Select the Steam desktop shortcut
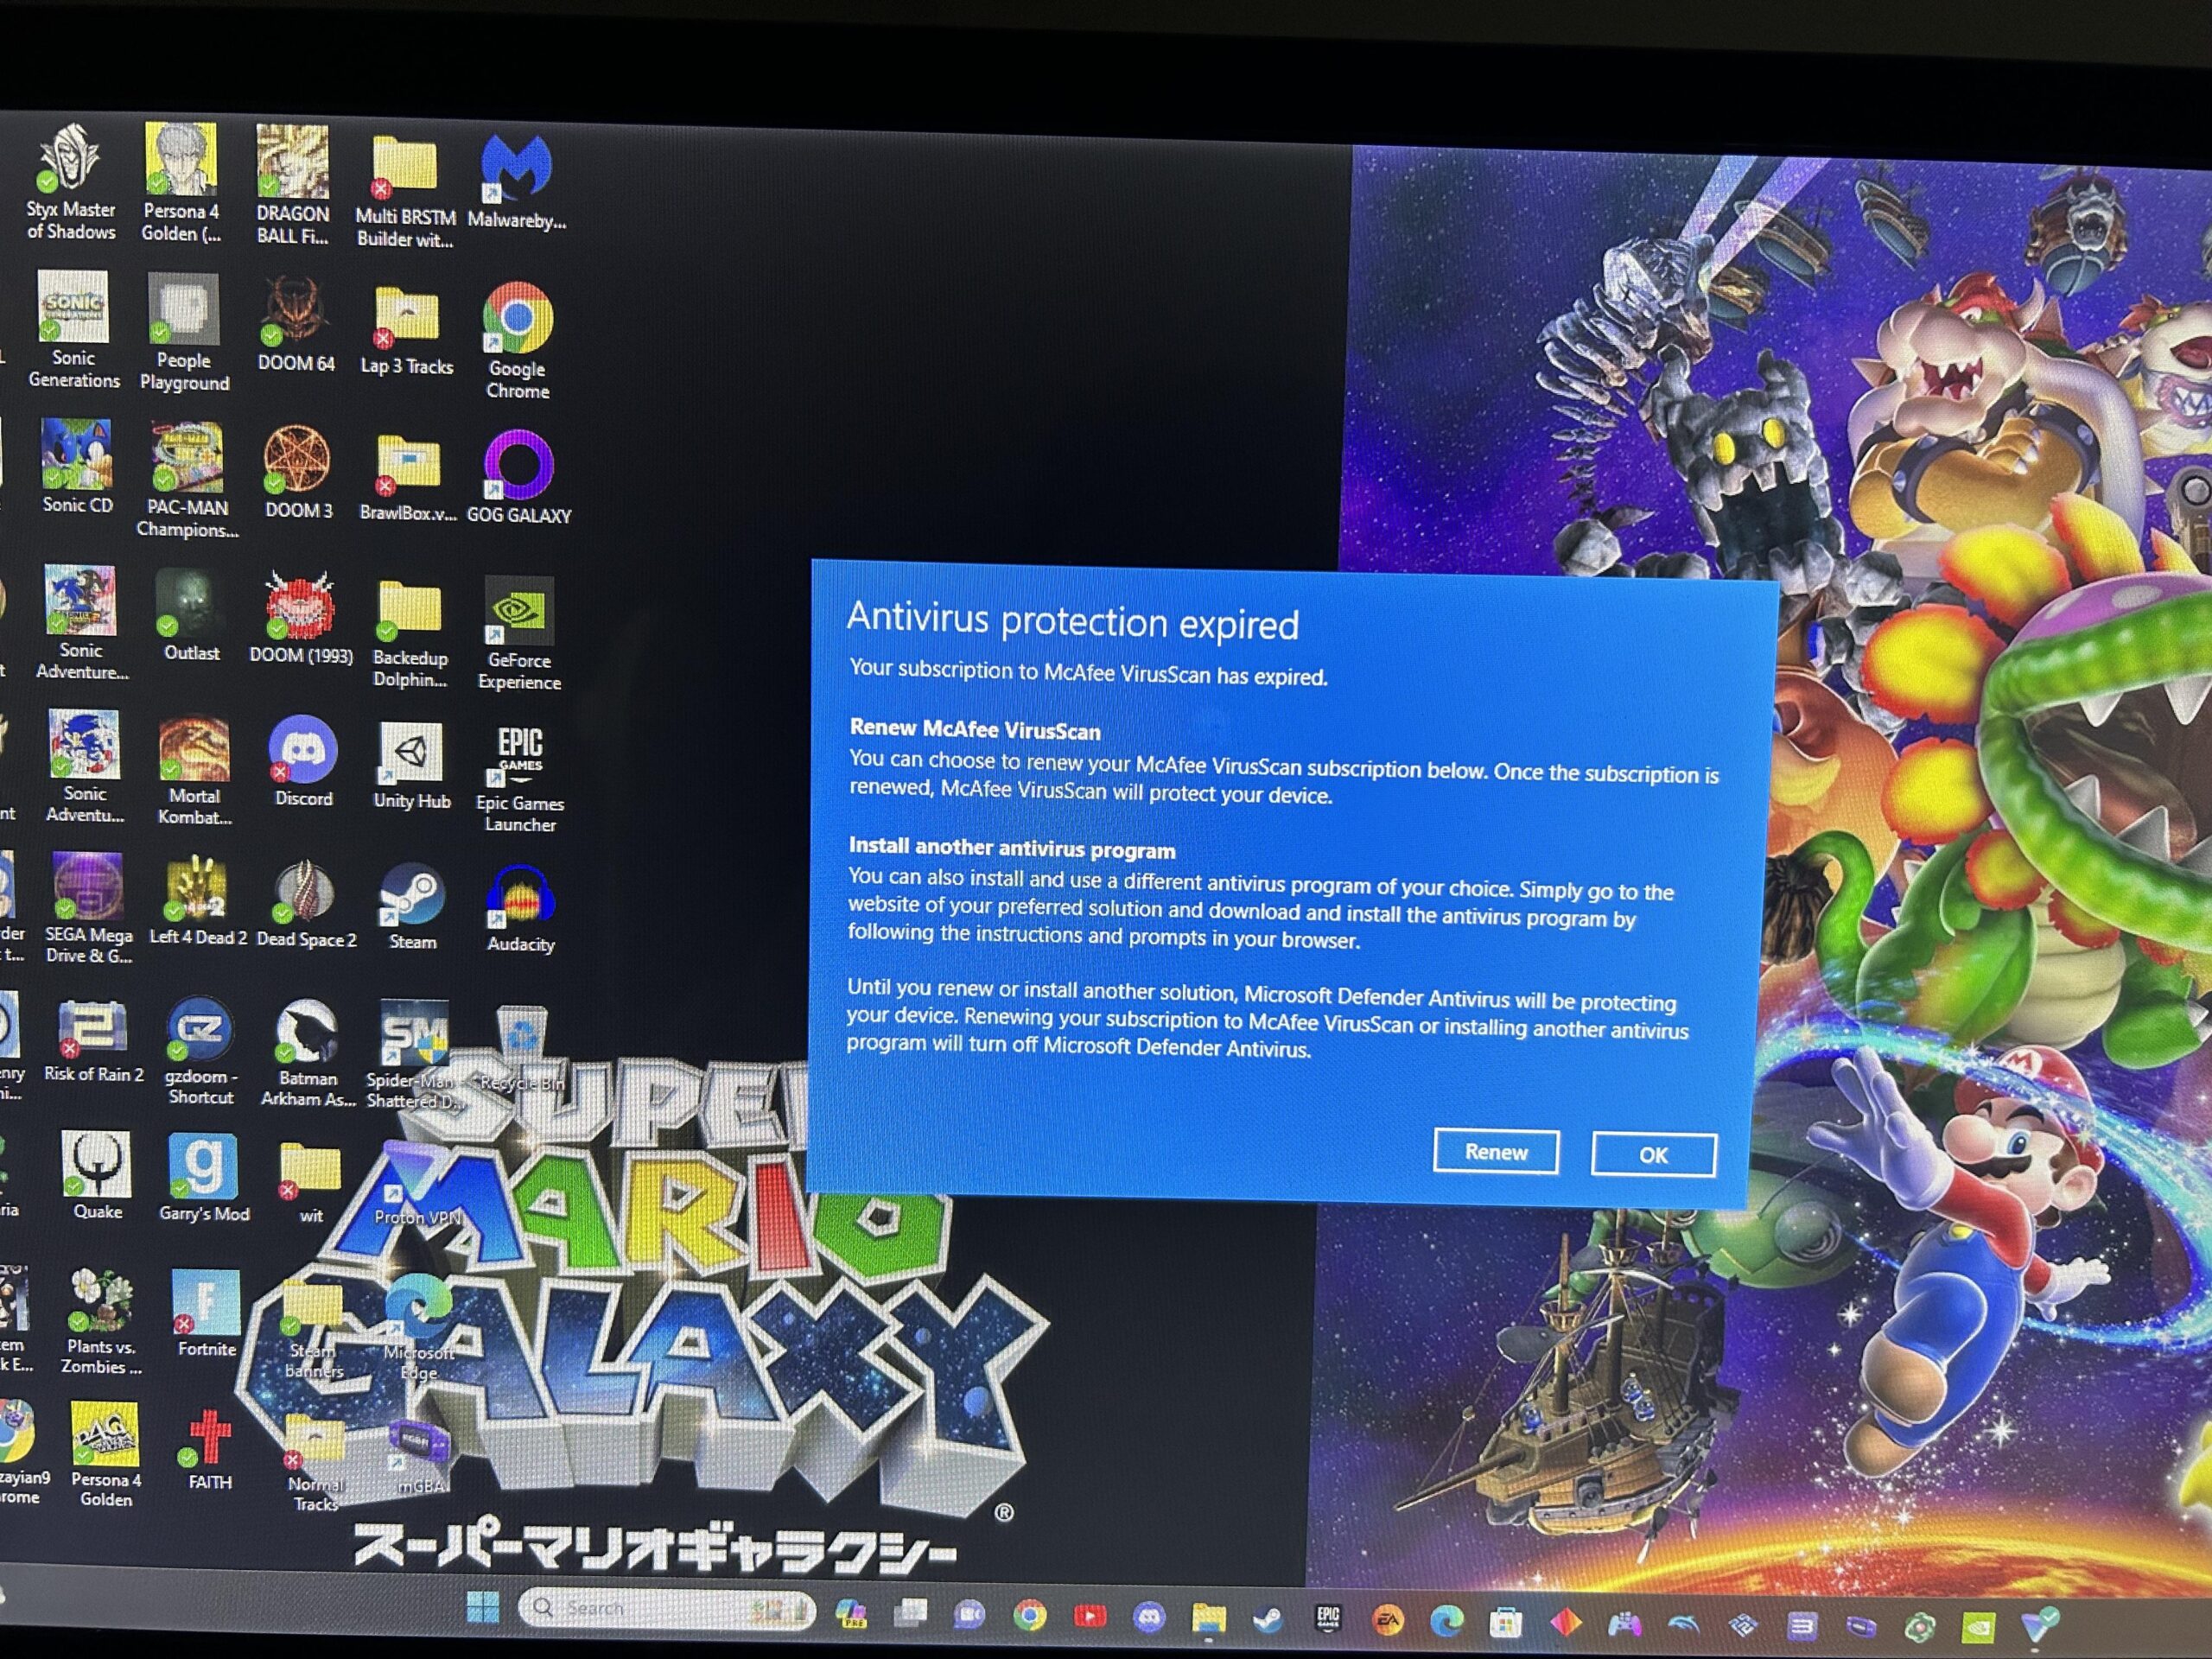The width and height of the screenshot is (2212, 1659). pyautogui.click(x=412, y=907)
